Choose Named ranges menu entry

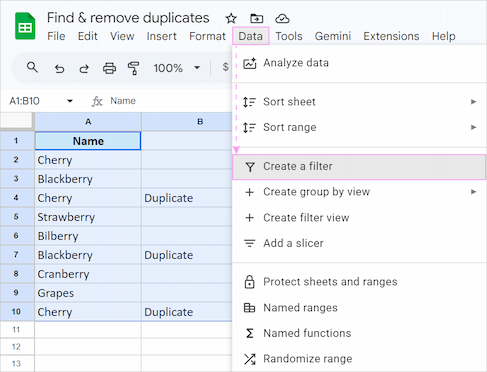[359, 308]
